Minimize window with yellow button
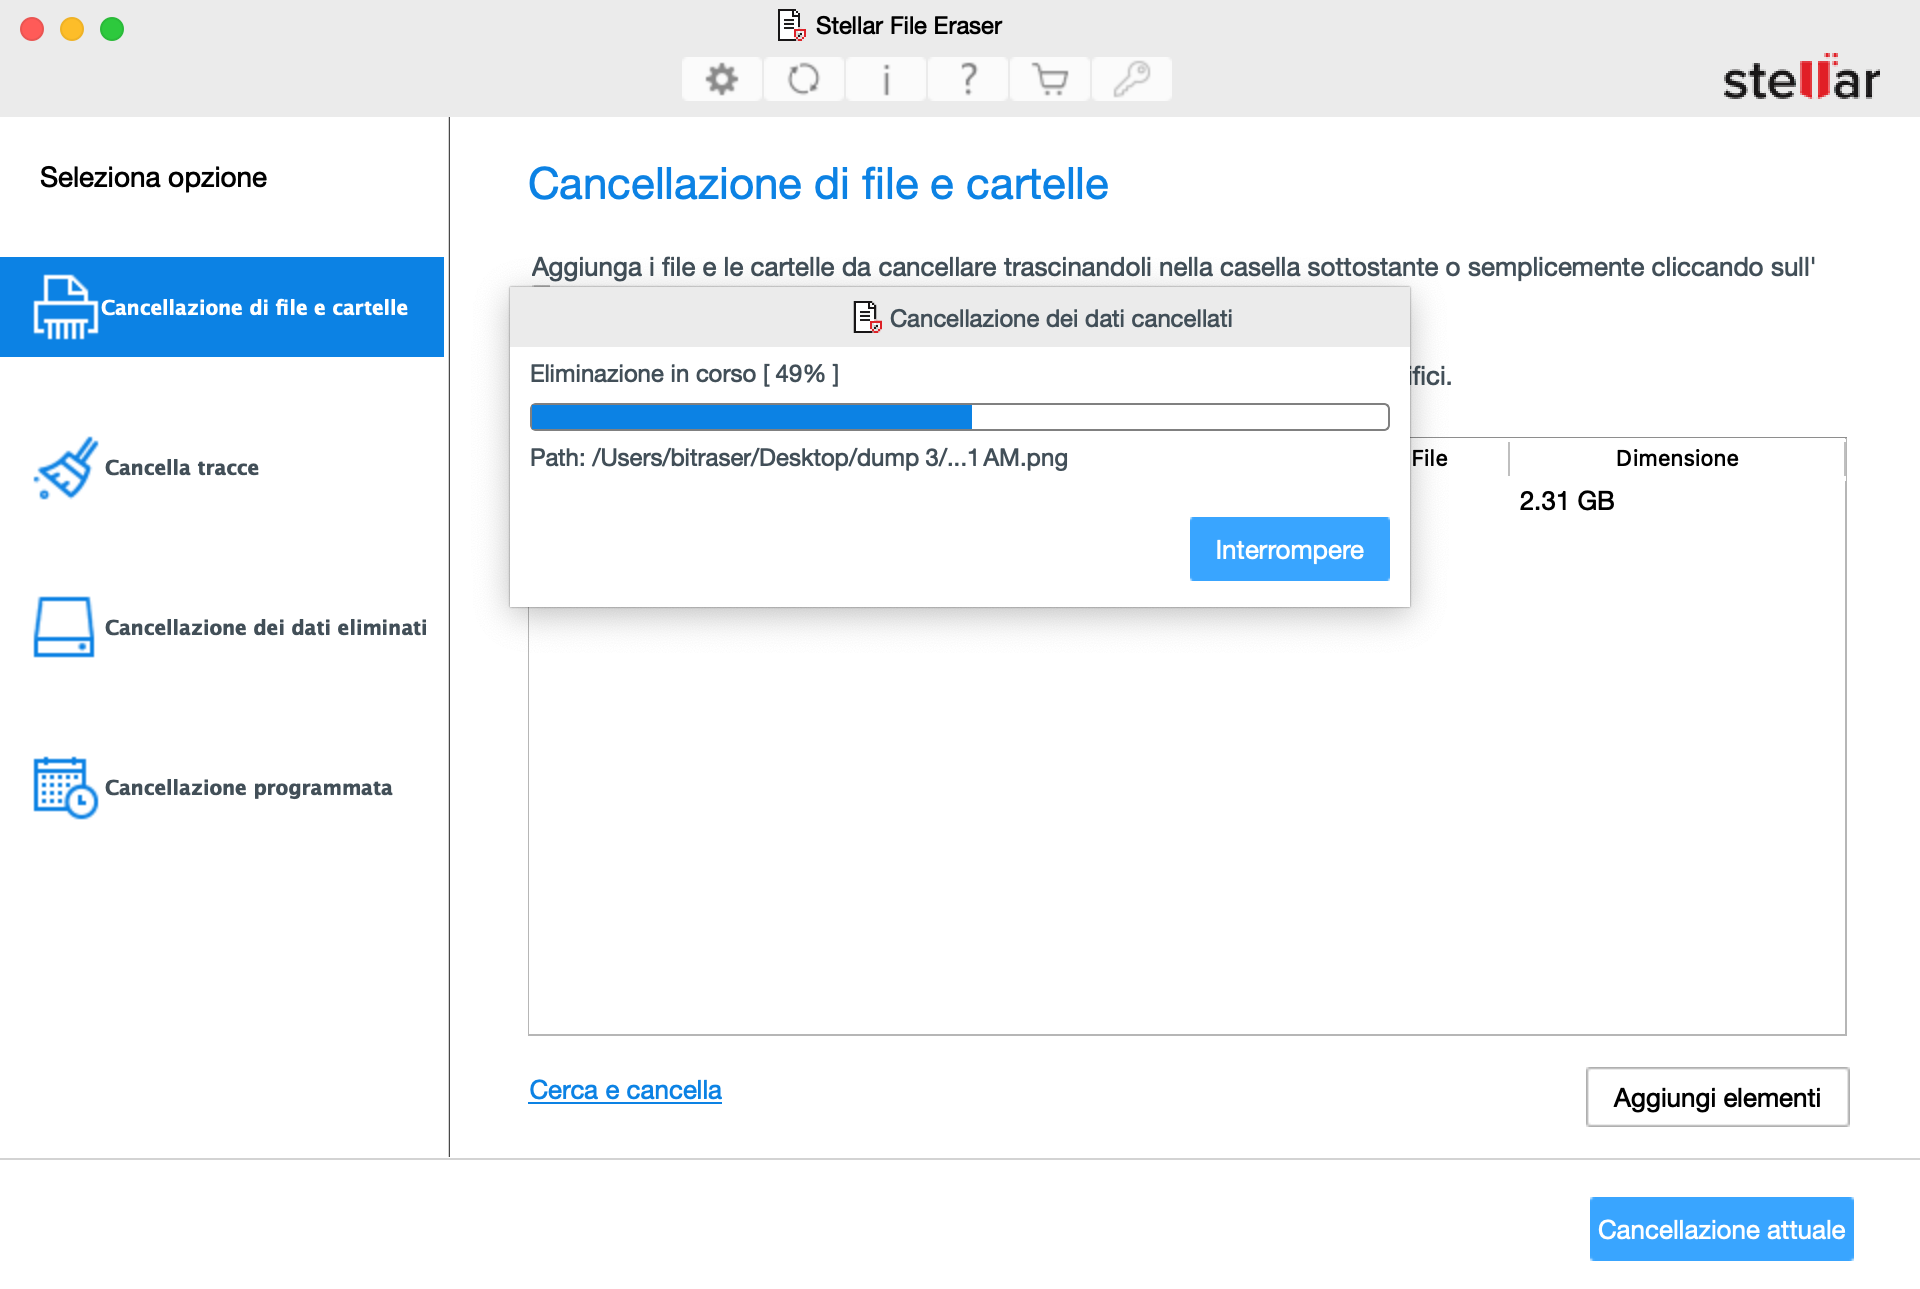Screen dimensions: 1920x1289 [x=72, y=29]
